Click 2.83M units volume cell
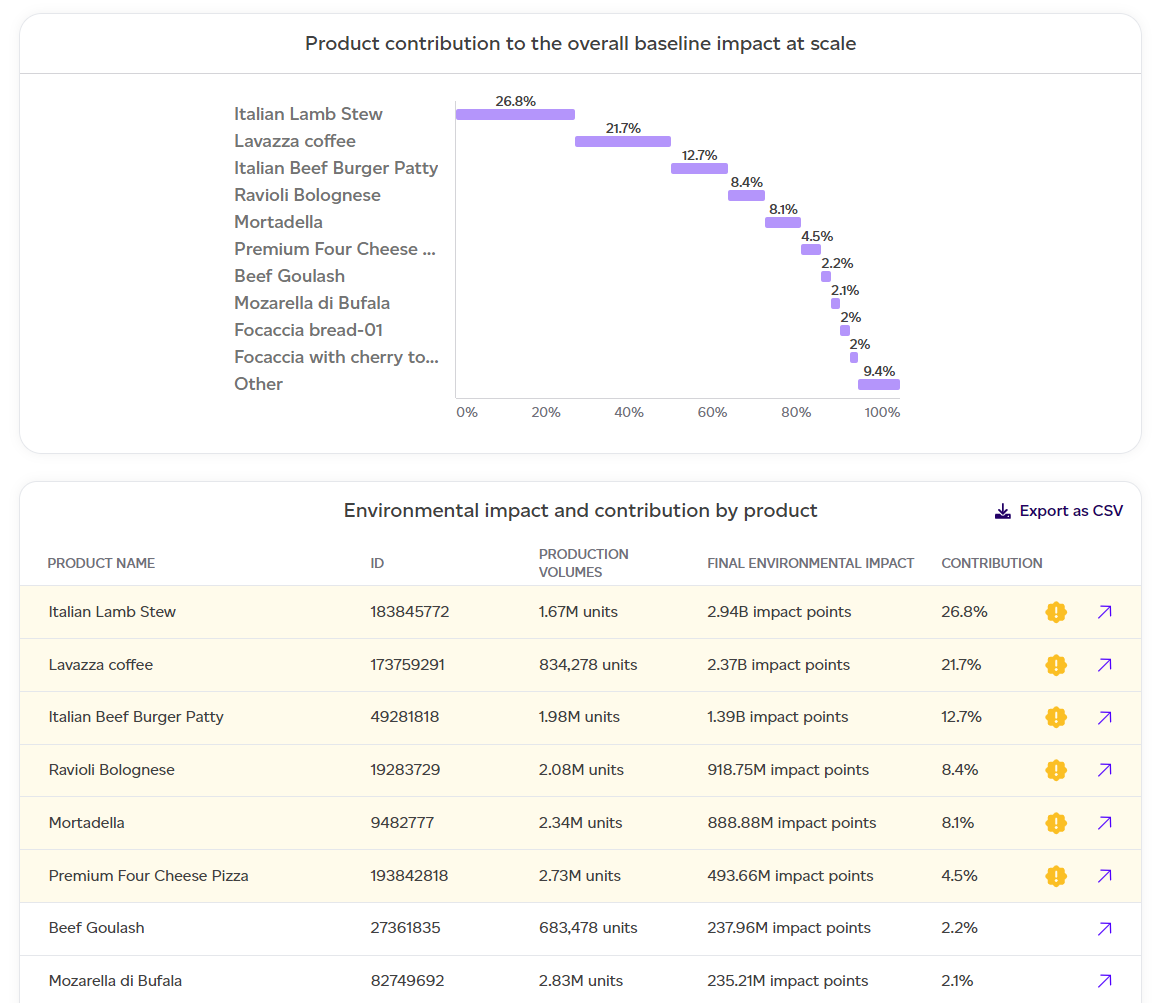The height and width of the screenshot is (1003, 1174). click(x=580, y=981)
